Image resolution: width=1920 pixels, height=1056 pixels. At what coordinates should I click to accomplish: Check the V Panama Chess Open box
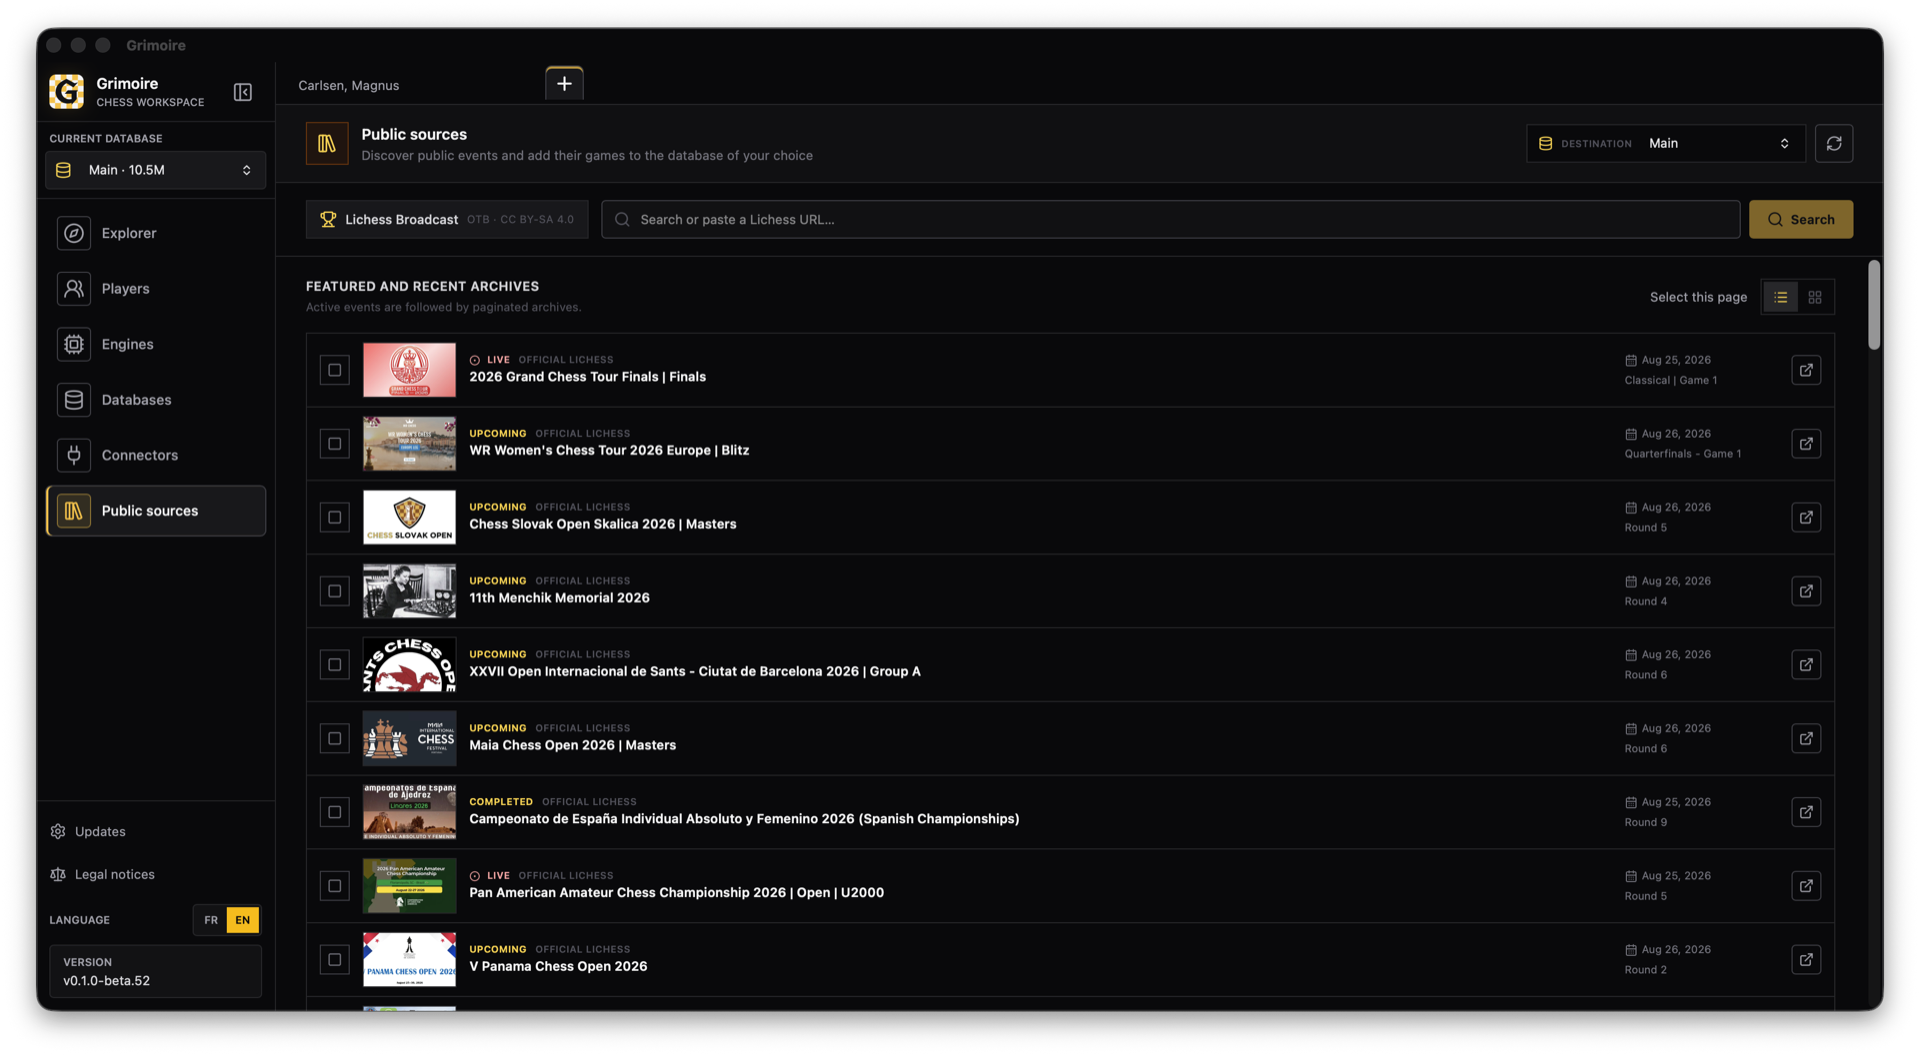tap(335, 960)
